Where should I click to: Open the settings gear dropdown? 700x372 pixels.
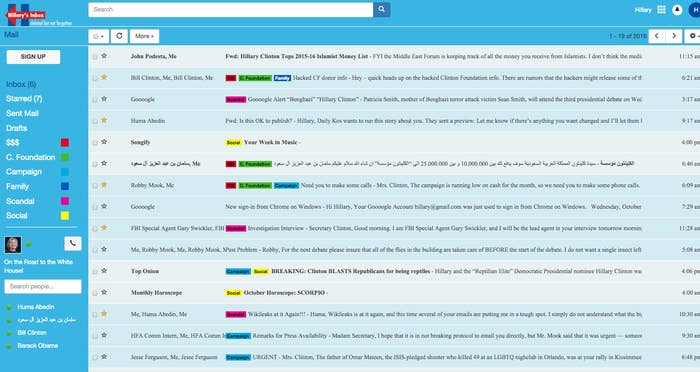coord(693,36)
